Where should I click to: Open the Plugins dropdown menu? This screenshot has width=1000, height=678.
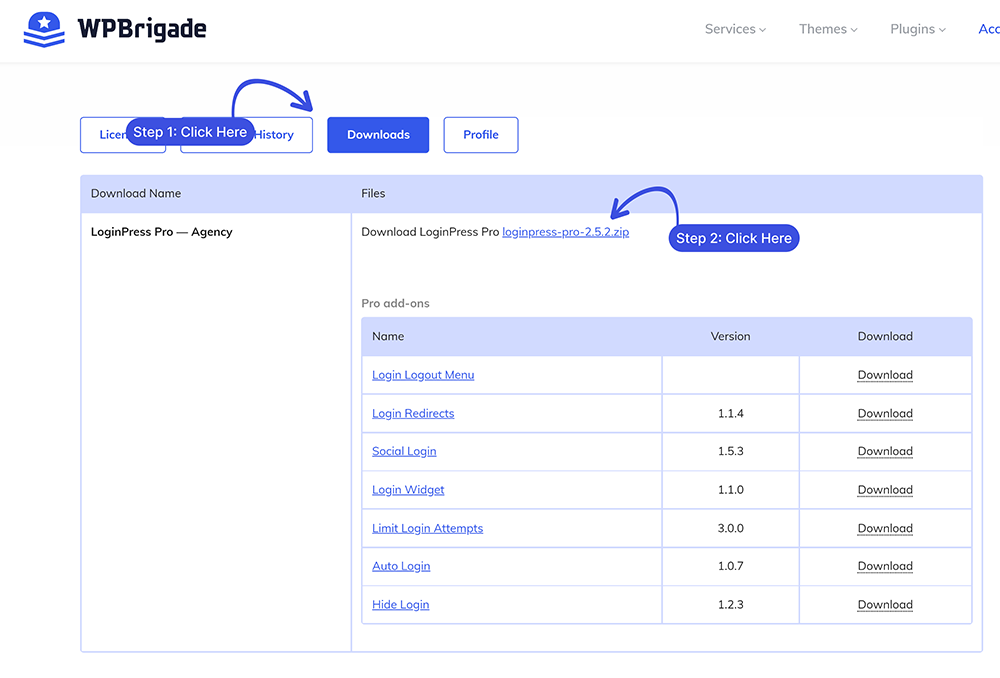[x=918, y=29]
